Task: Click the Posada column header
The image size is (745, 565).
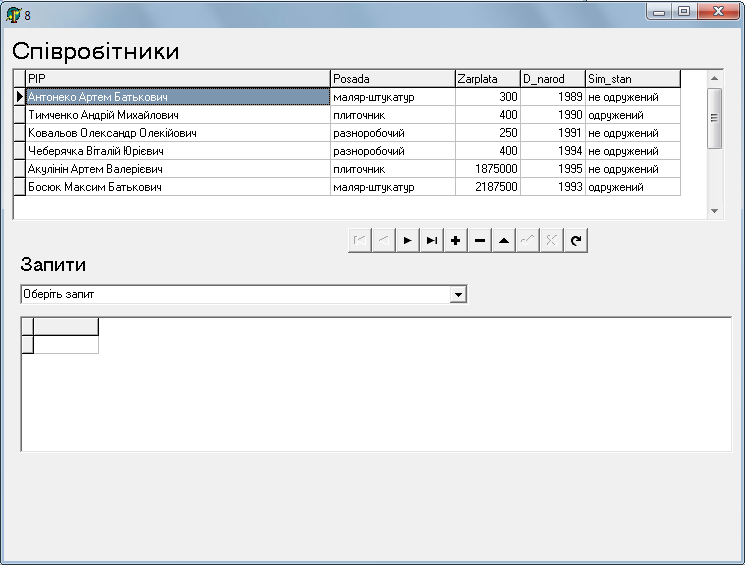Action: [393, 79]
